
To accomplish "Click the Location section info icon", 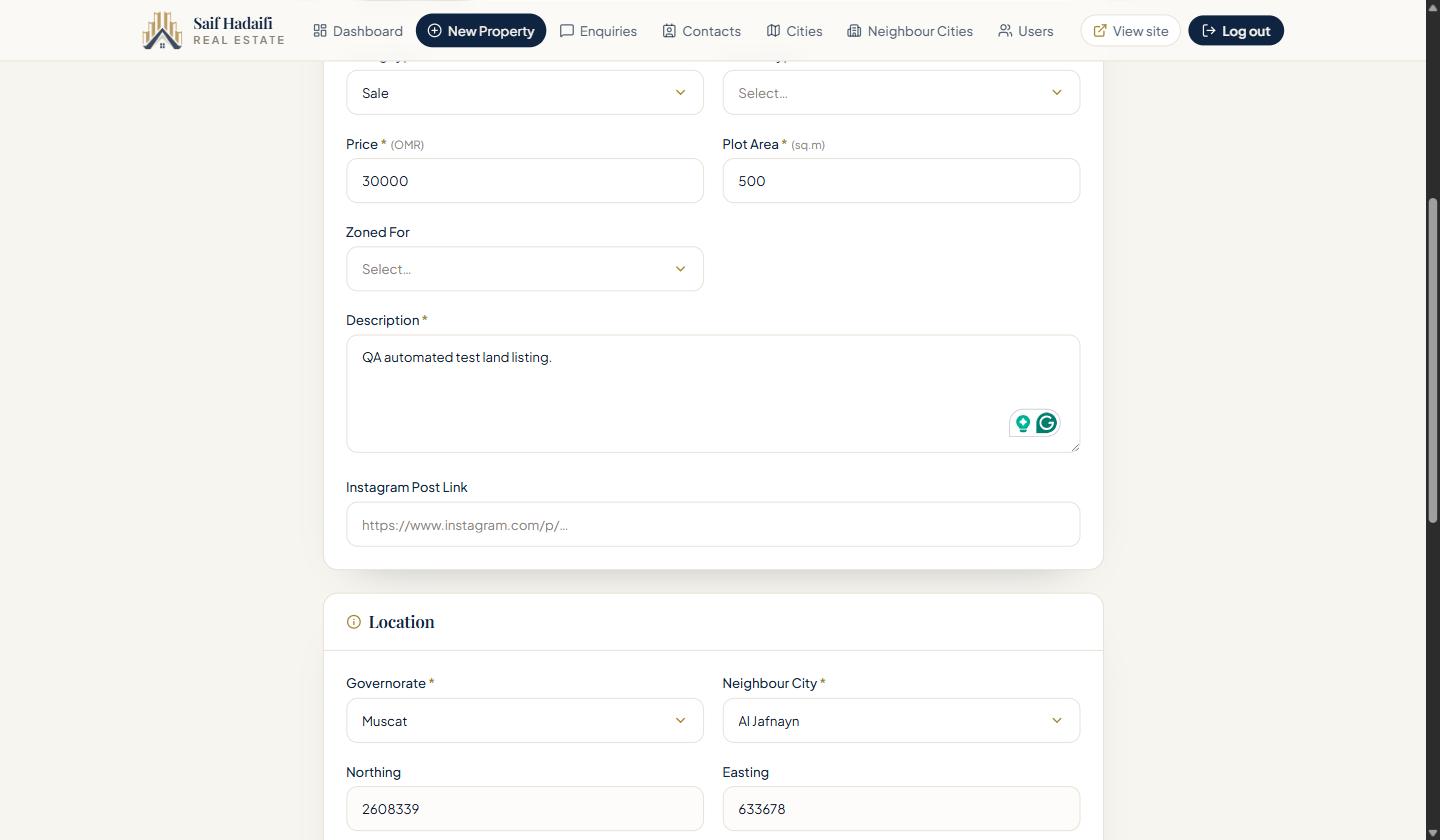I will point(353,622).
